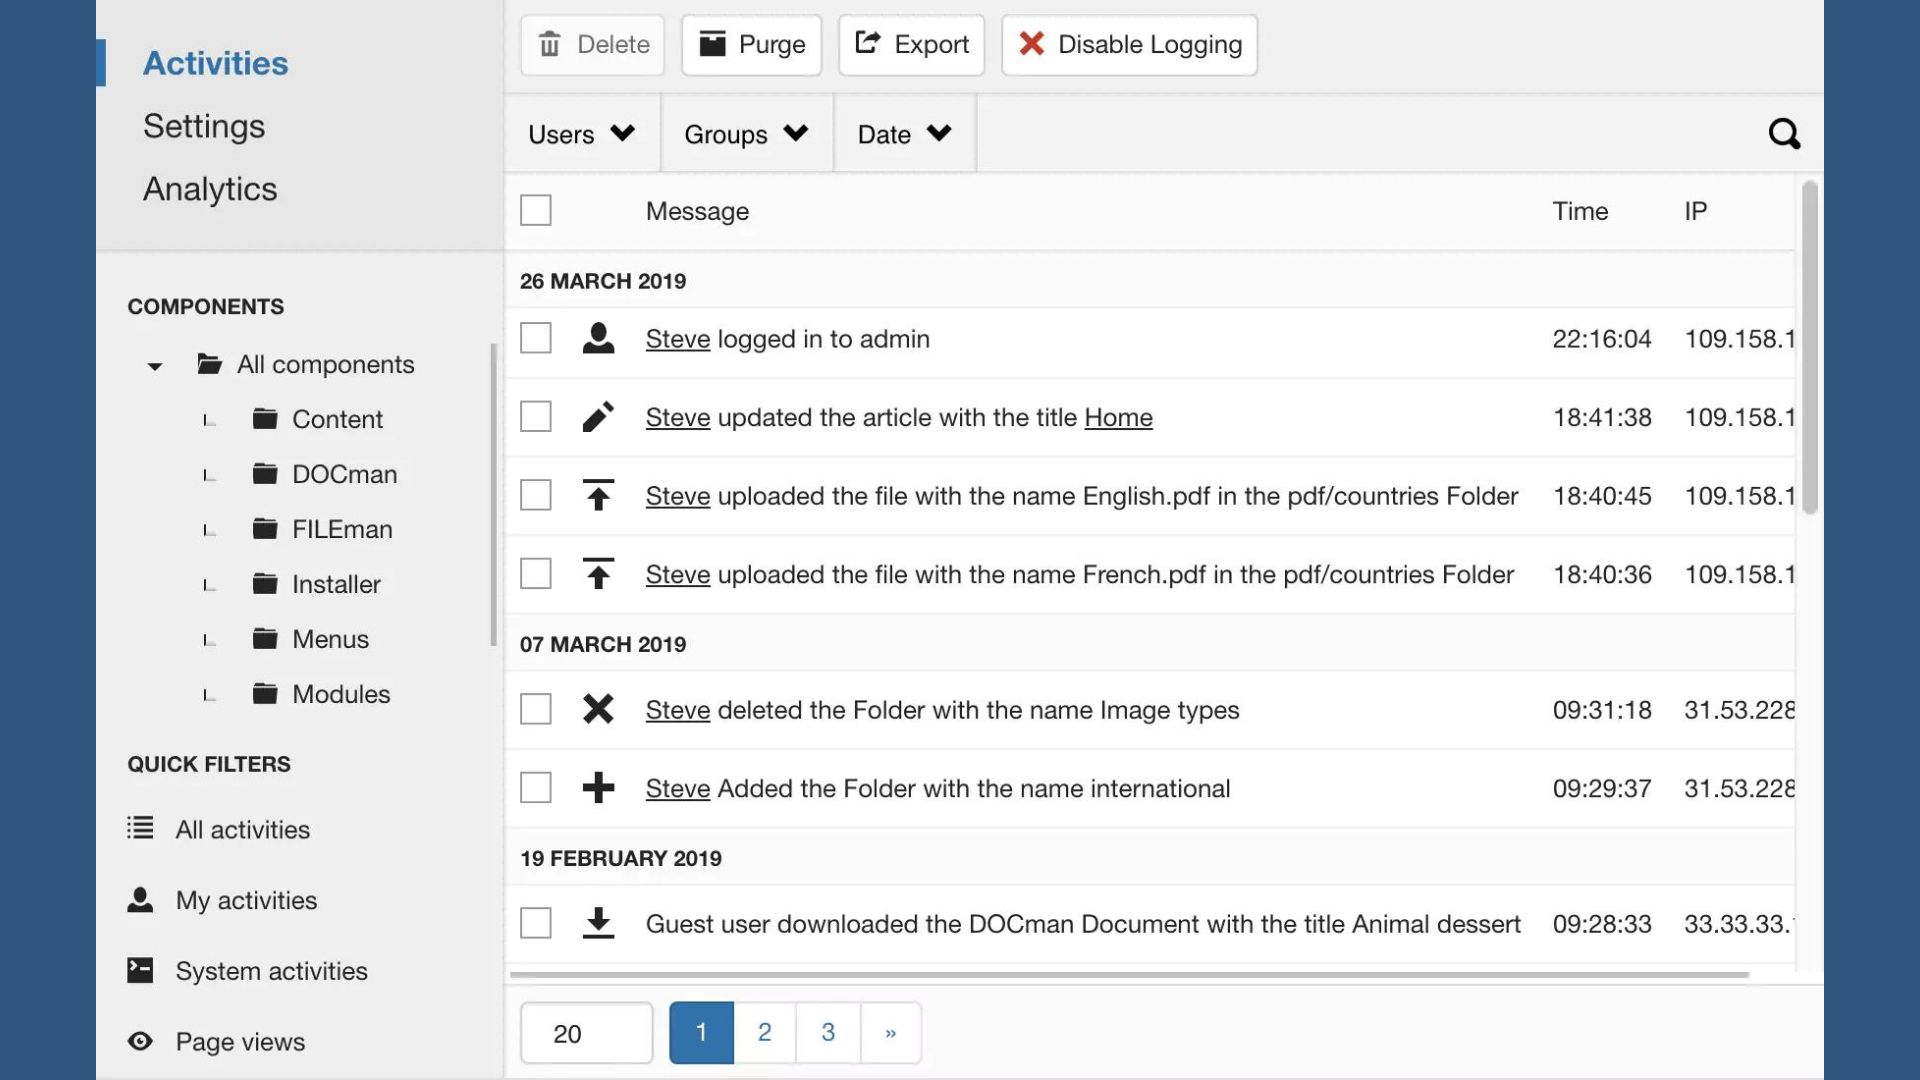Select the Activities menu item
Image resolution: width=1920 pixels, height=1080 pixels.
(214, 62)
